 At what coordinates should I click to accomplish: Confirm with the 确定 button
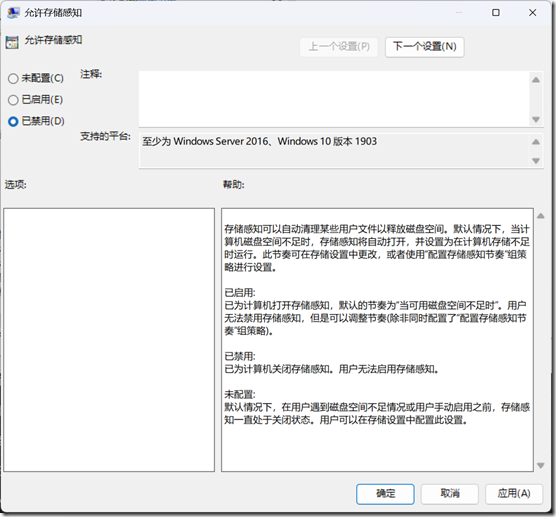(x=385, y=494)
